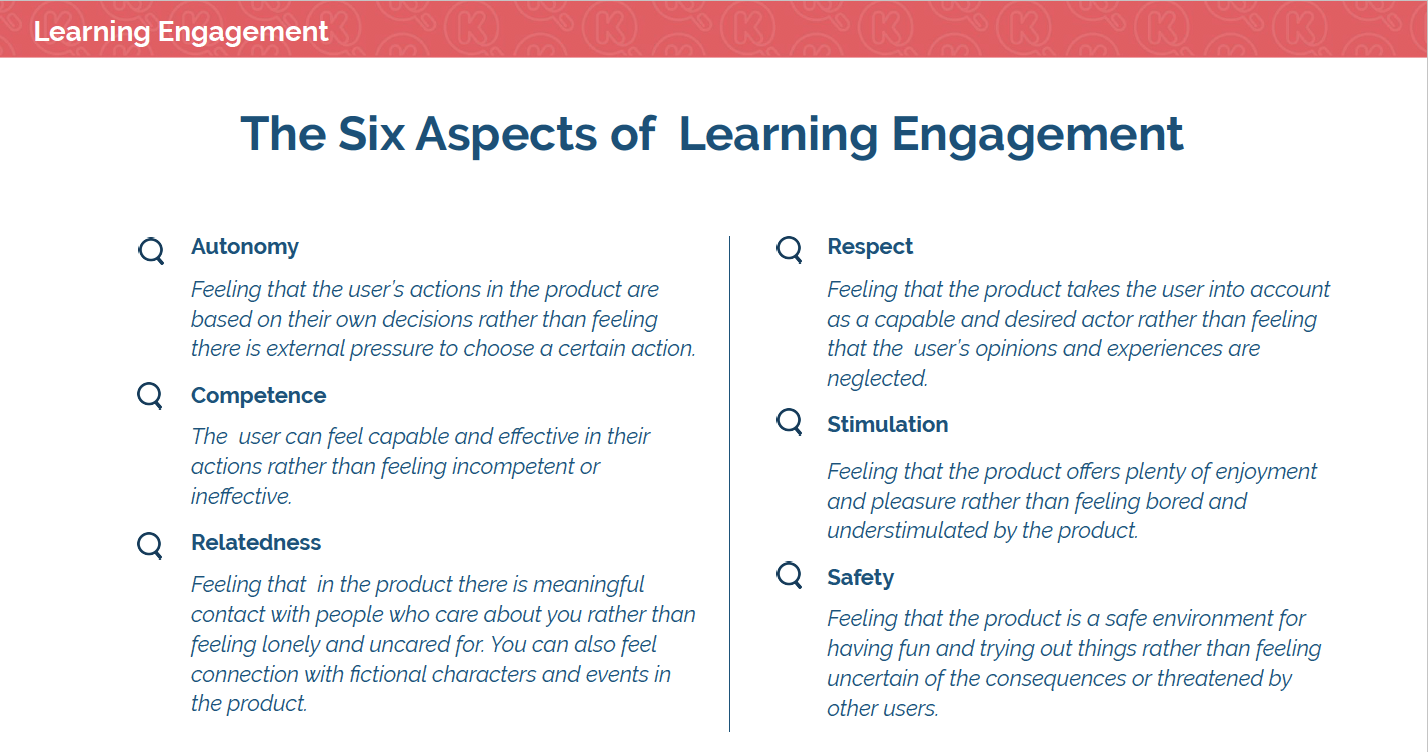Click the Six Aspects of Learning Engagement title

[x=712, y=133]
